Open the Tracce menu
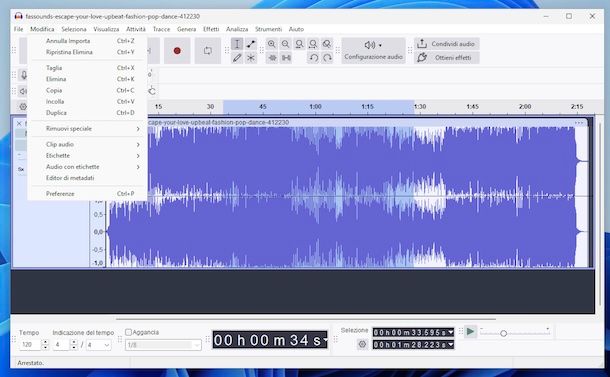 pos(161,29)
